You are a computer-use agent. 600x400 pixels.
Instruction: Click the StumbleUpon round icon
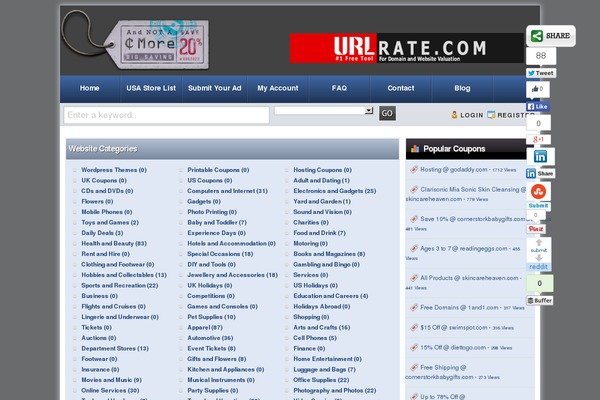click(538, 191)
